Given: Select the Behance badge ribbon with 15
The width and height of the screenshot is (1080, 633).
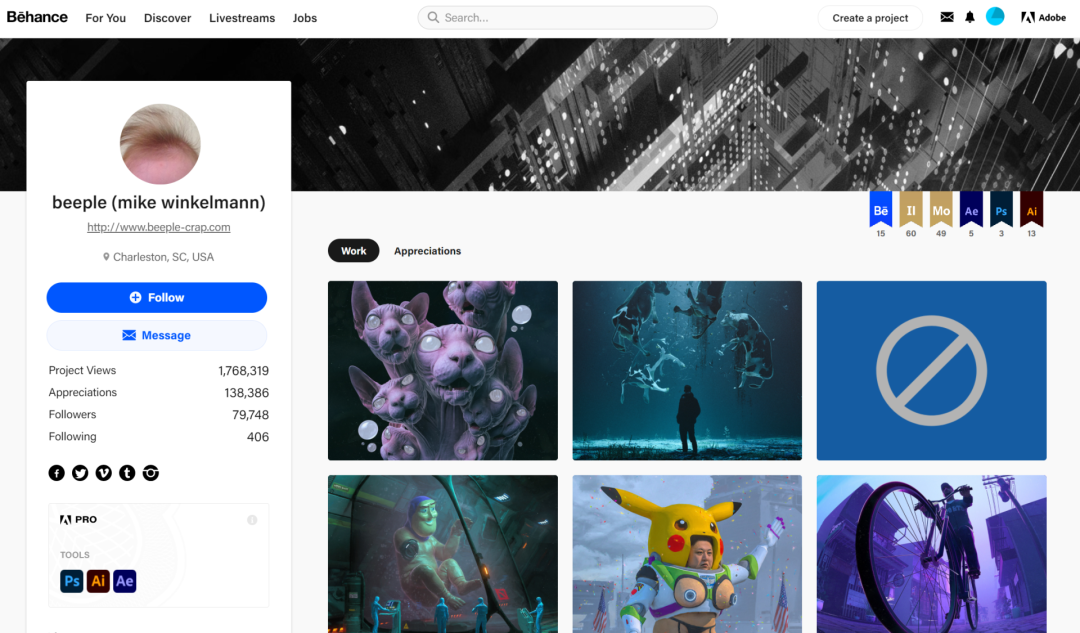Looking at the screenshot, I should click(880, 209).
